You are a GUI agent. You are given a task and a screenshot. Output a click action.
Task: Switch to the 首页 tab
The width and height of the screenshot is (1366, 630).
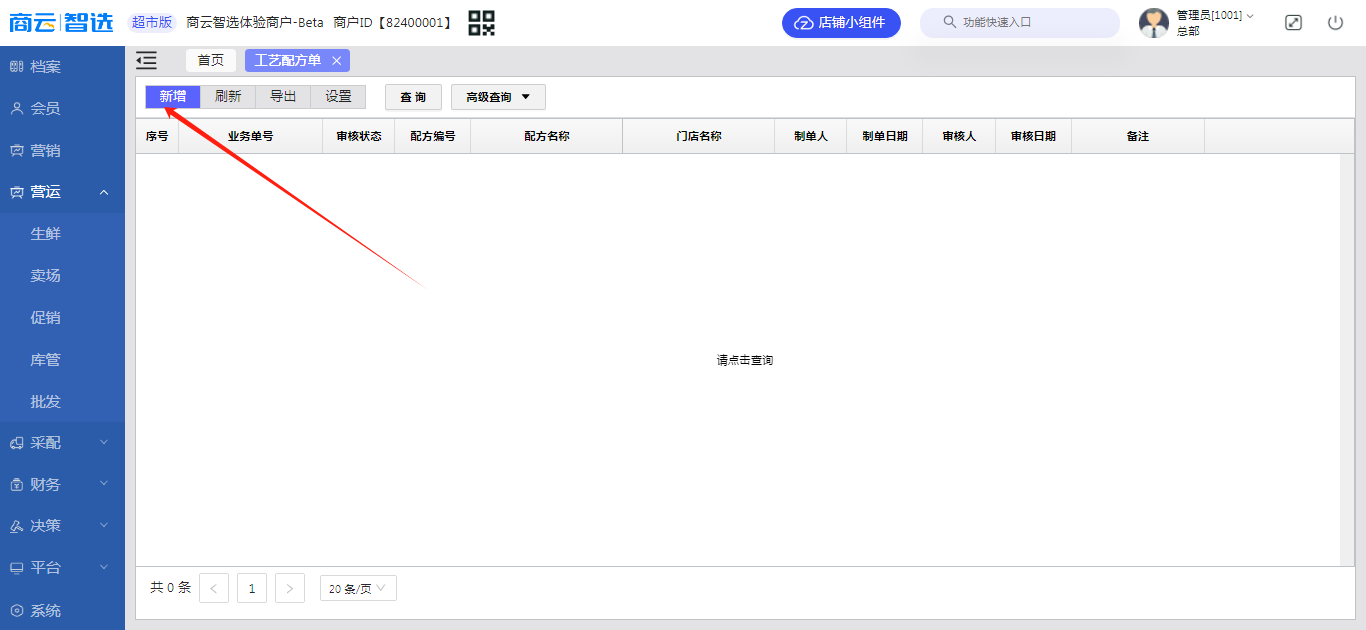[211, 61]
